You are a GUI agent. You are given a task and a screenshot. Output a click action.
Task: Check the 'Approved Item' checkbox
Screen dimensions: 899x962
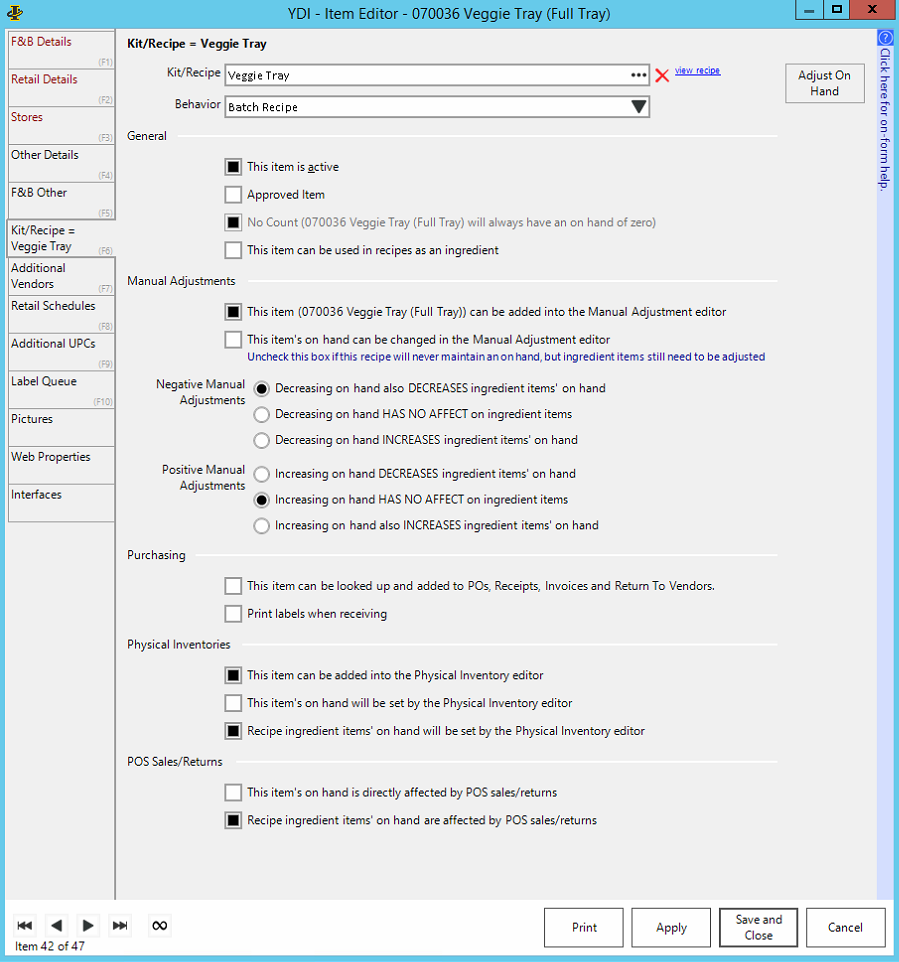coord(233,194)
